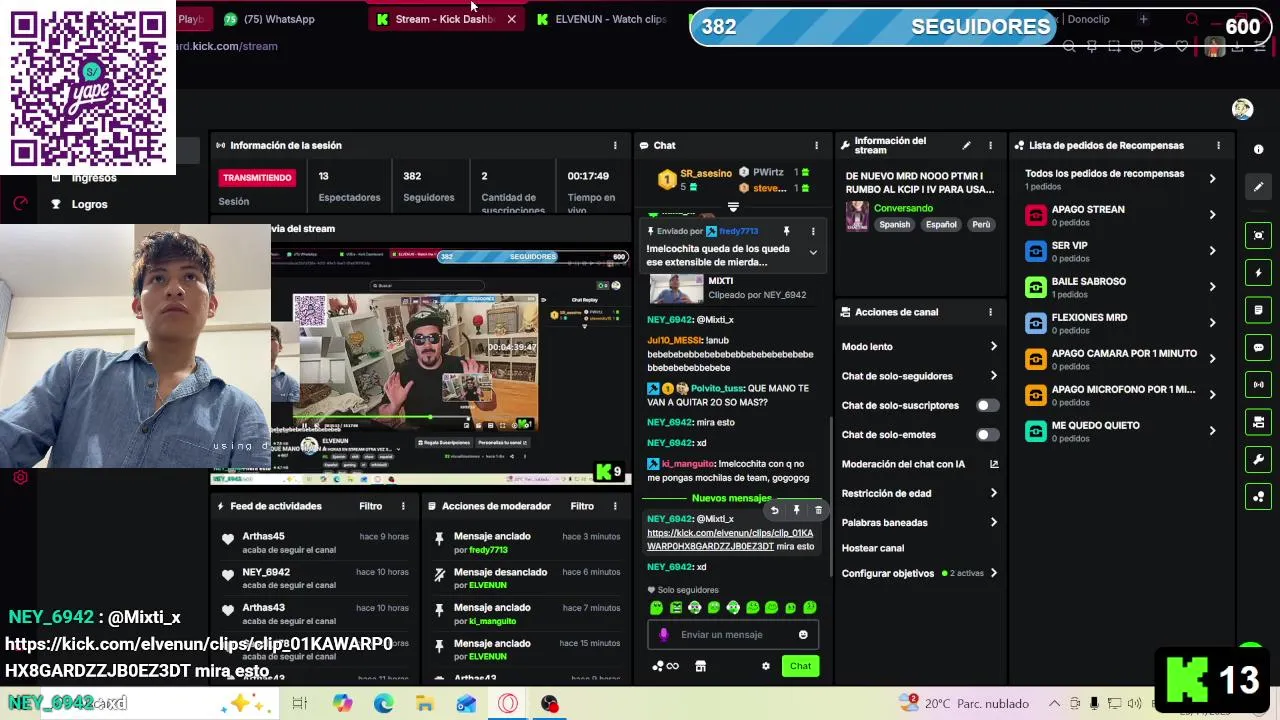Open Outlook from the taskbar
Image resolution: width=1280 pixels, height=720 pixels.
tap(466, 704)
